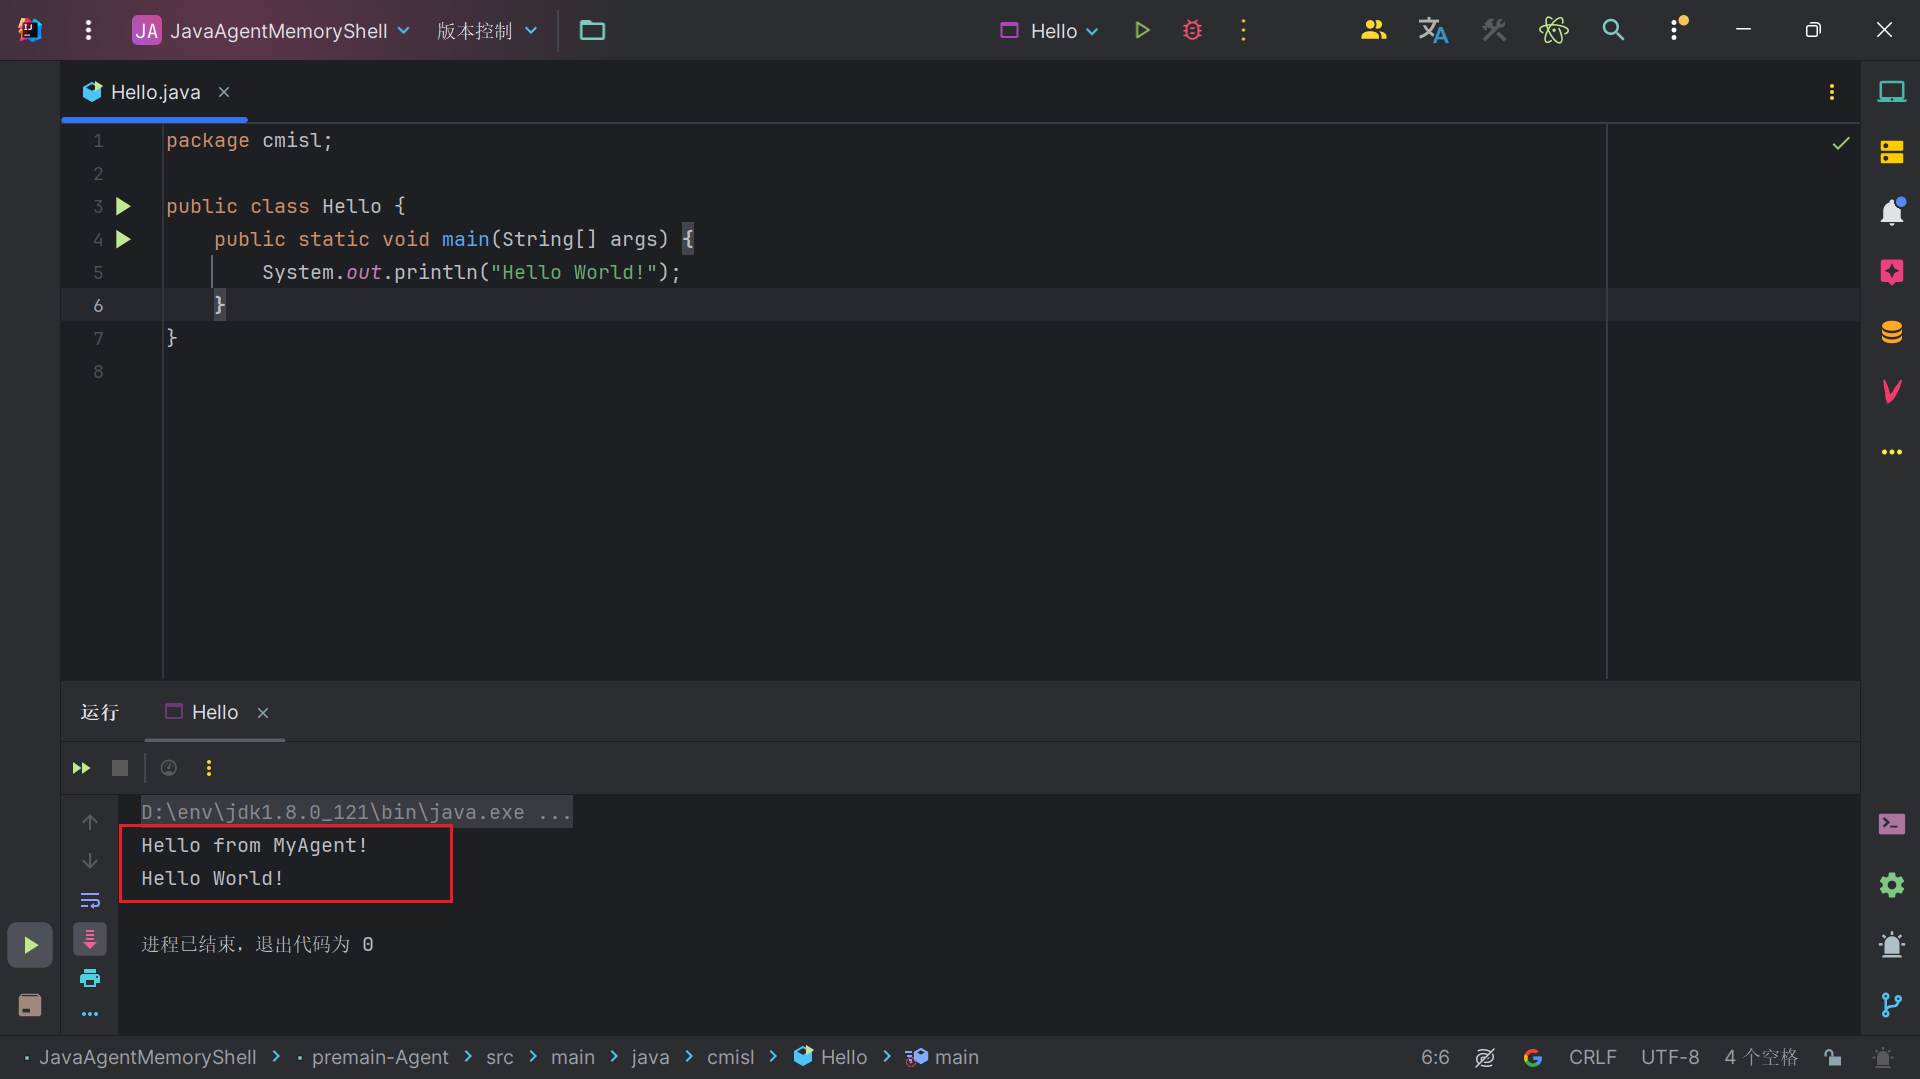Toggle scroll to end of console
Screen dimensions: 1920x1079
click(x=90, y=939)
